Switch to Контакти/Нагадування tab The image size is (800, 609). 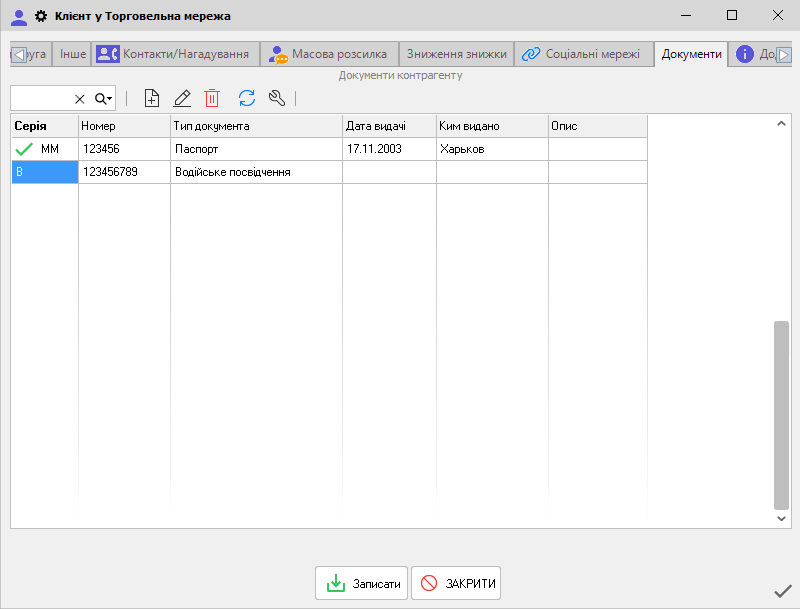pyautogui.click(x=175, y=54)
